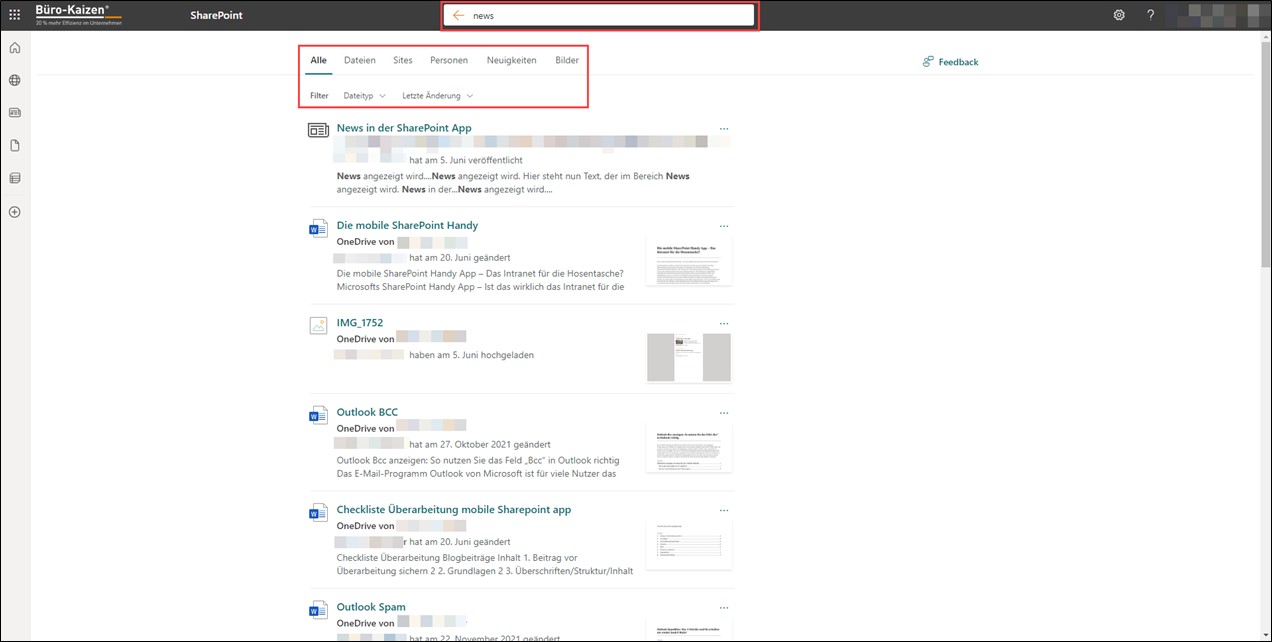Open the IMG_1752 result
This screenshot has height=642, width=1272.
pyautogui.click(x=360, y=322)
